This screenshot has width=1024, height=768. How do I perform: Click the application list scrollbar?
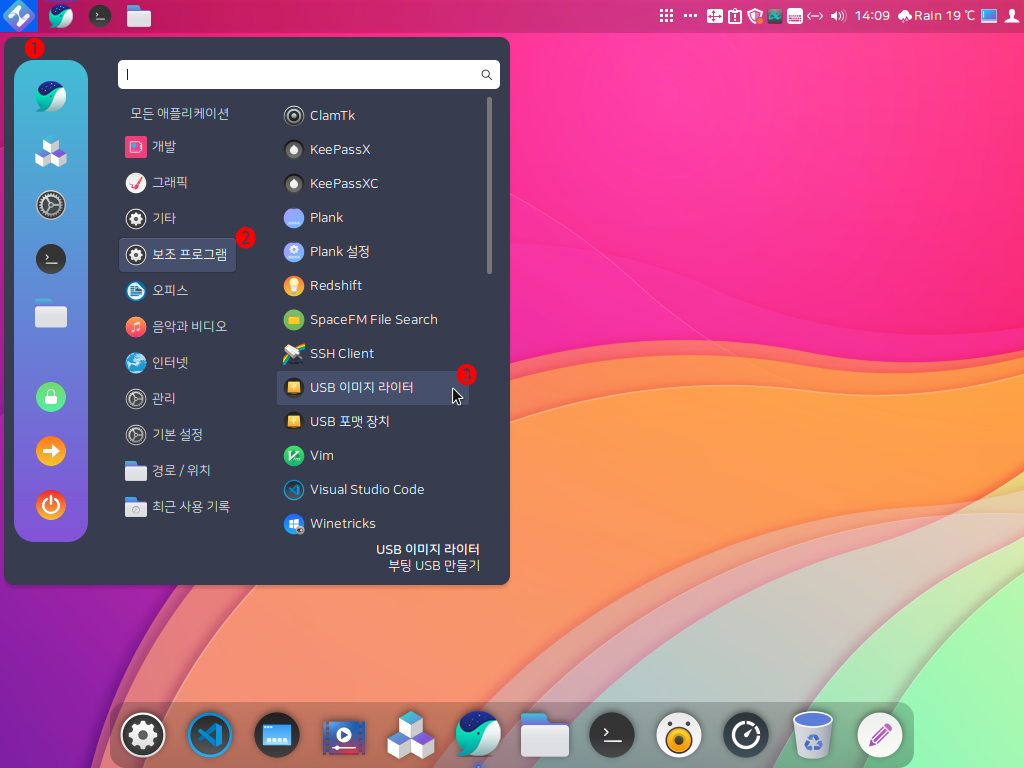coord(489,185)
